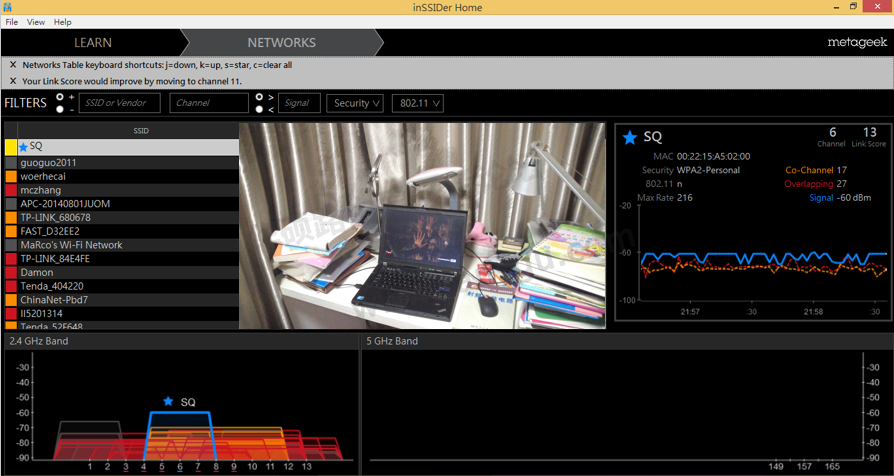Select the greater-than signal radio button
Image resolution: width=894 pixels, height=476 pixels.
pyautogui.click(x=259, y=97)
